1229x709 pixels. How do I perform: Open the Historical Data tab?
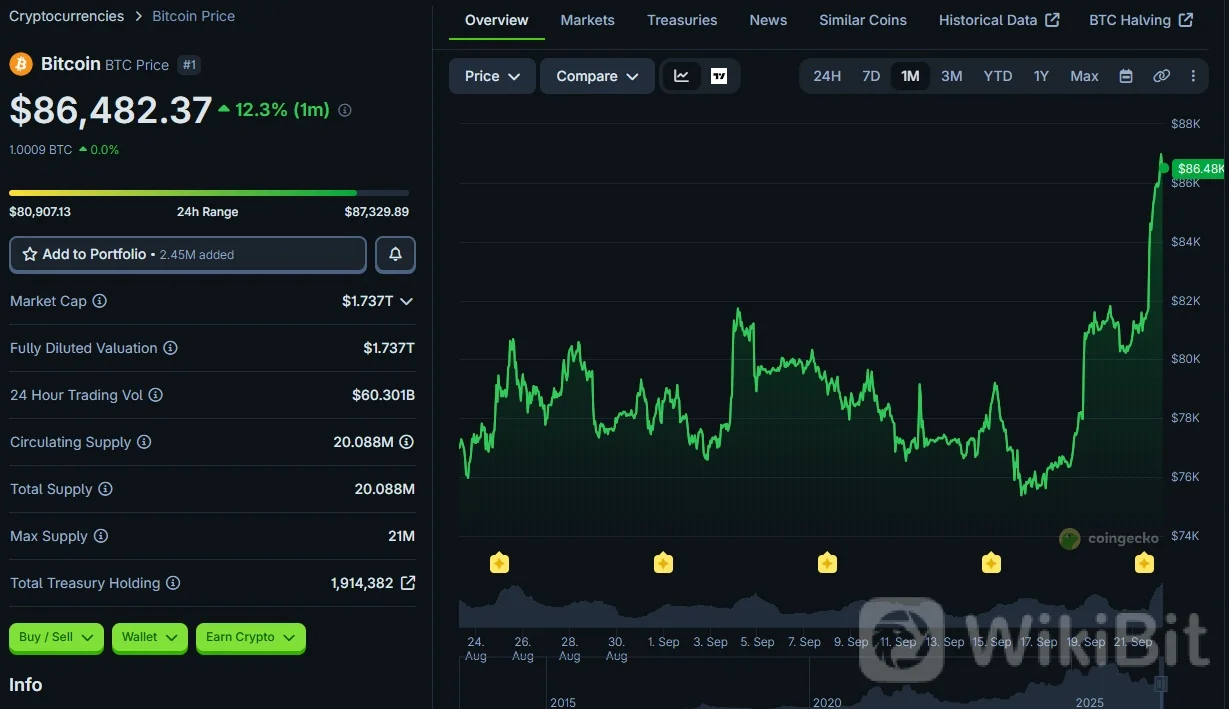pos(999,20)
